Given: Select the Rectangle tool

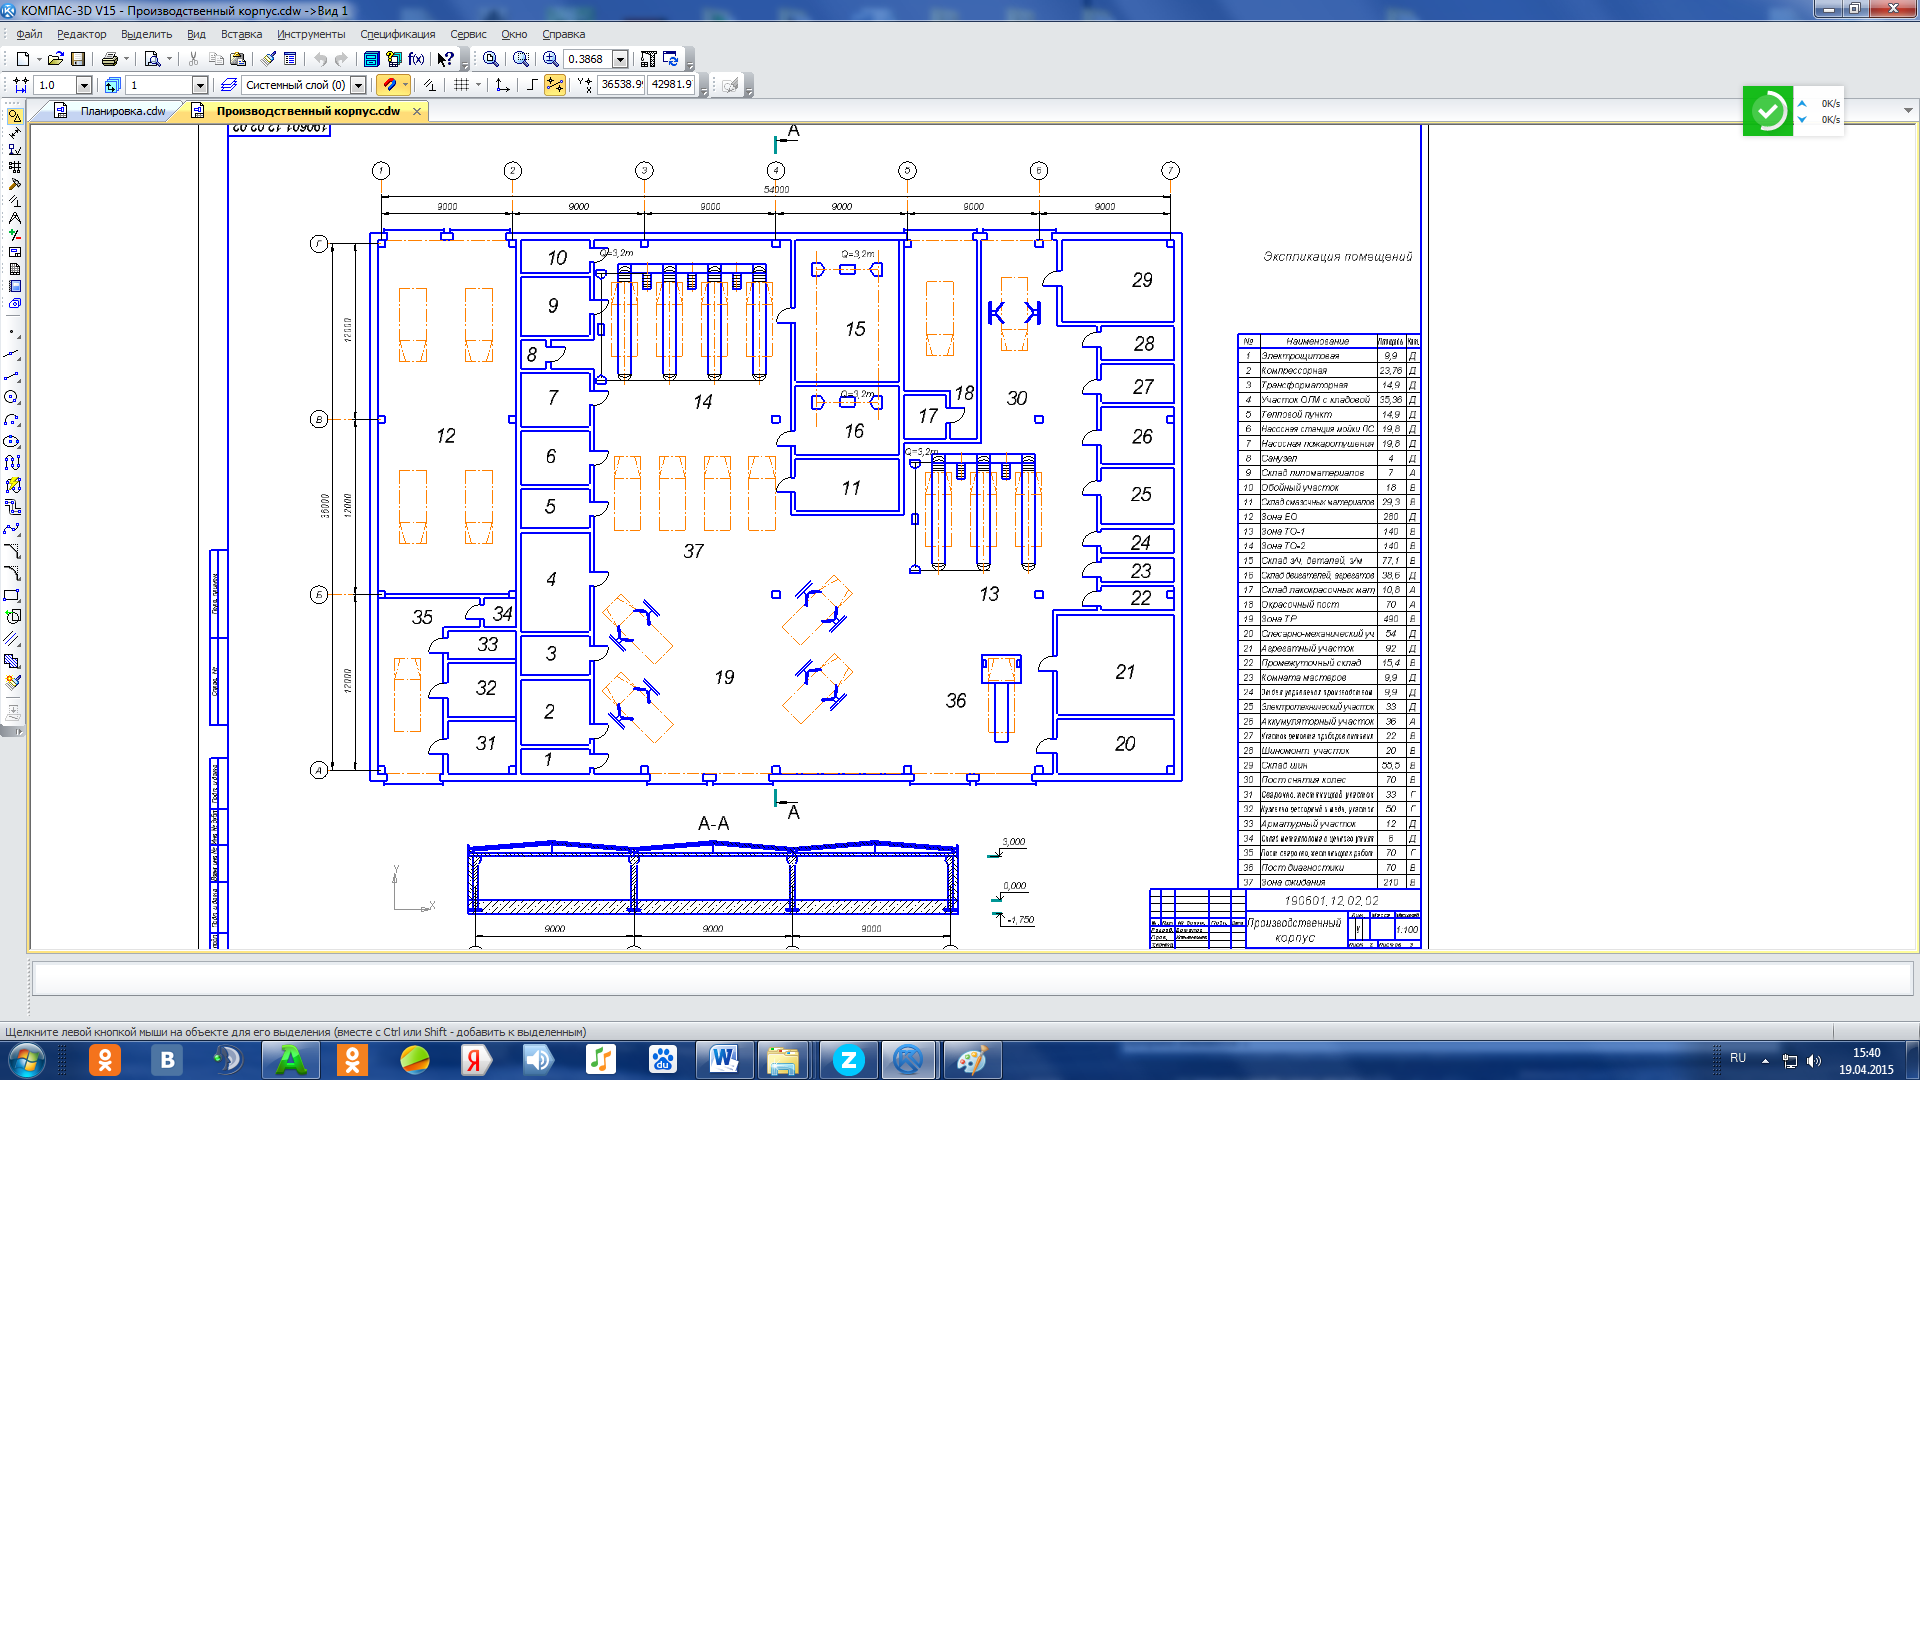Looking at the screenshot, I should point(12,595).
